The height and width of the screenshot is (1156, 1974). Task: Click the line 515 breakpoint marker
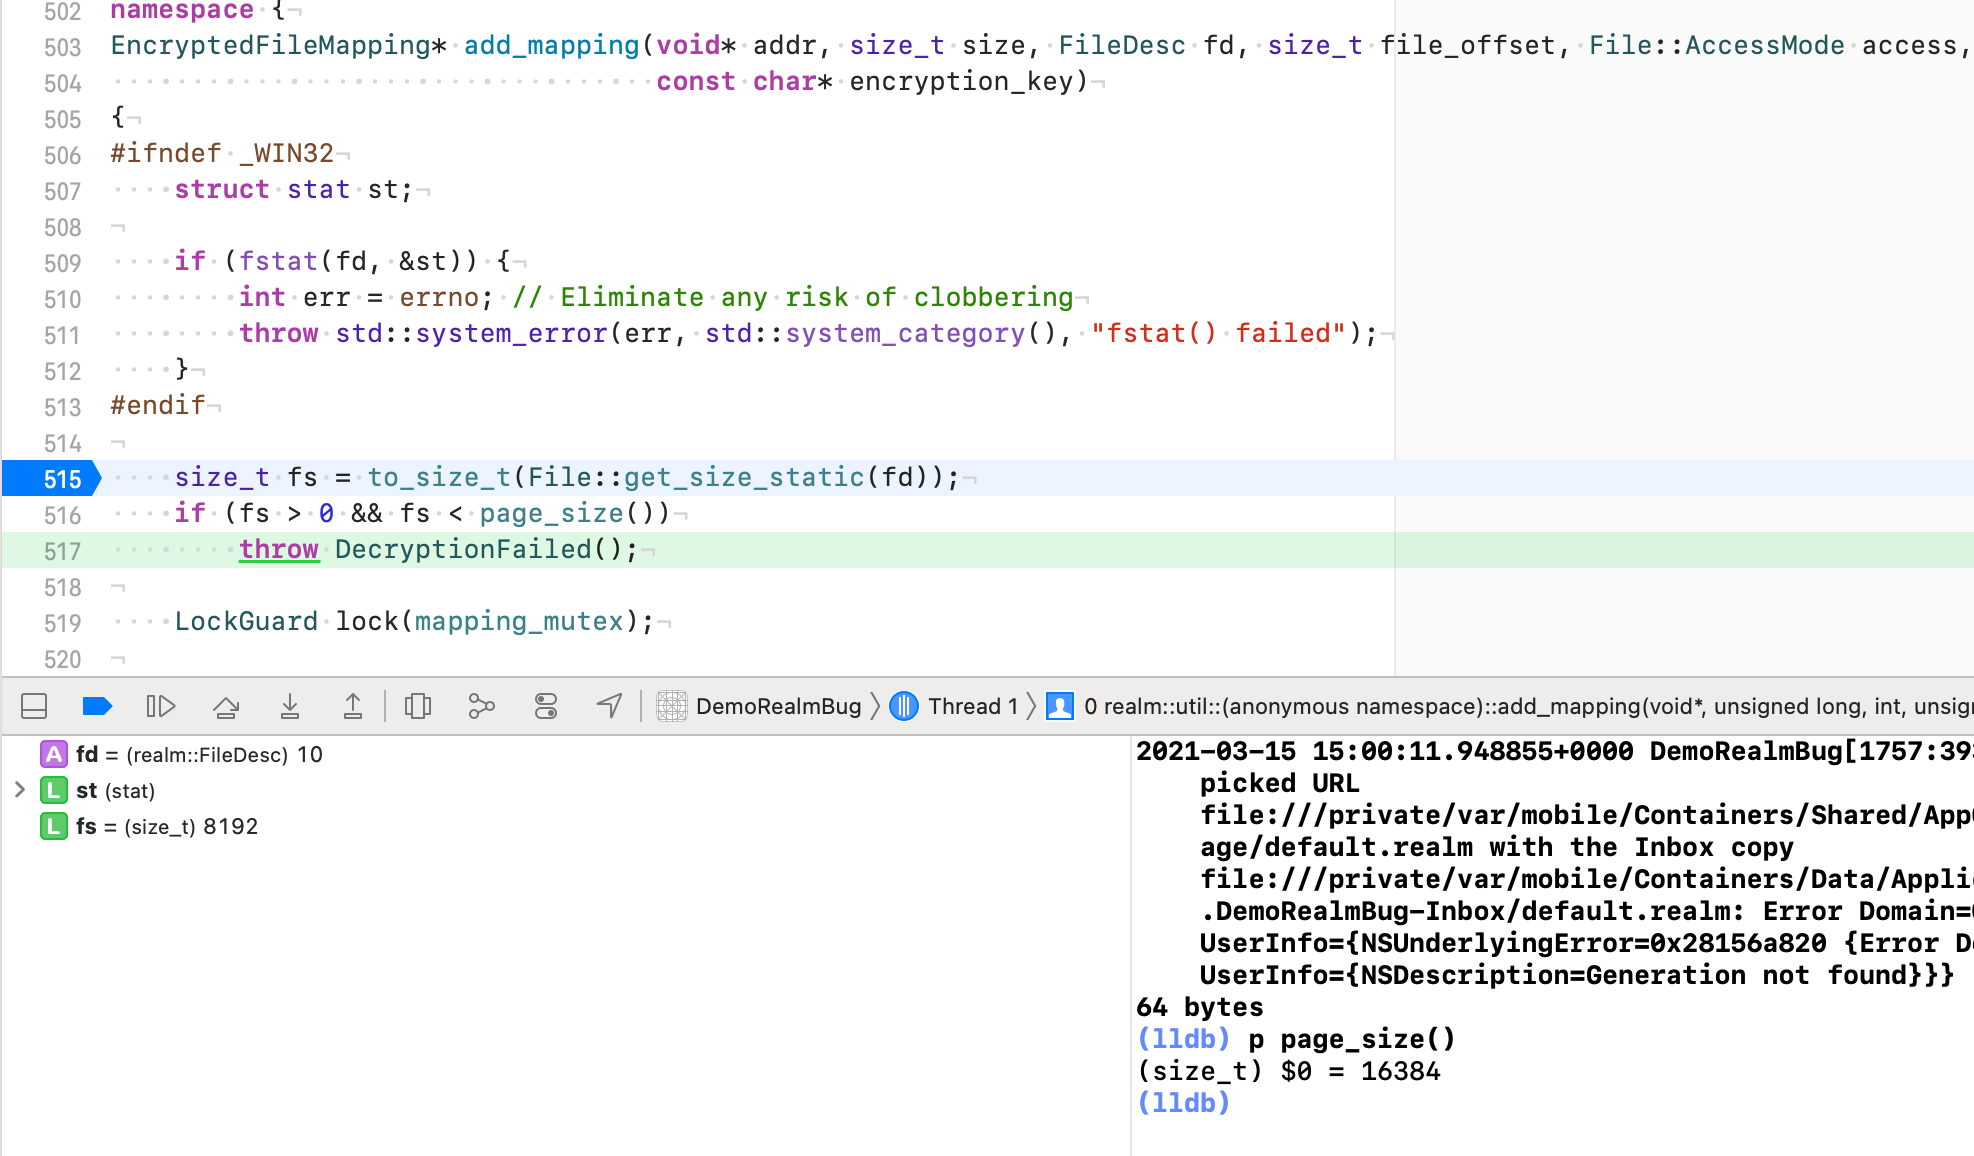(x=52, y=479)
